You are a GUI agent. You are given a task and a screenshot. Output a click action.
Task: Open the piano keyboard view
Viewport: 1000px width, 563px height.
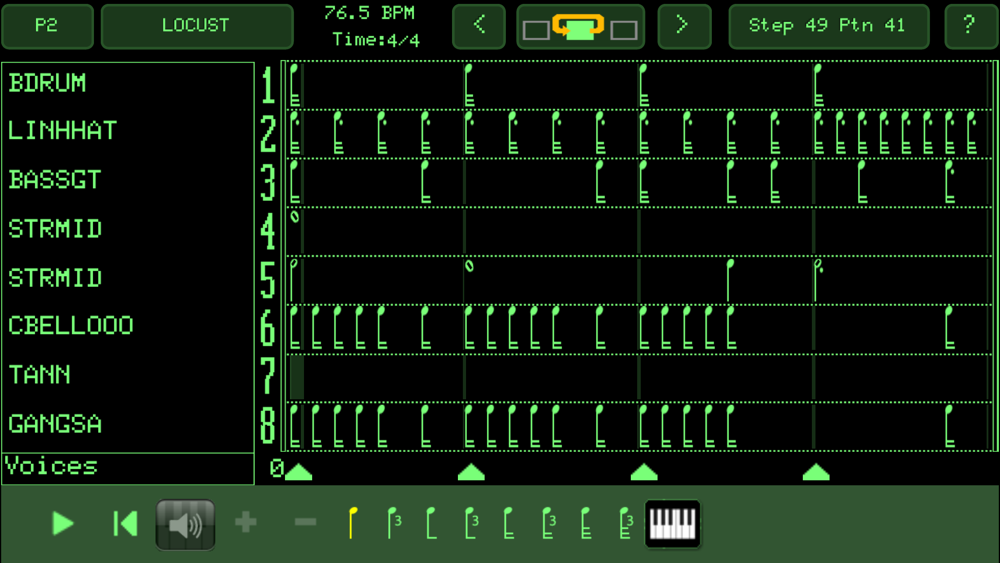pyautogui.click(x=672, y=524)
